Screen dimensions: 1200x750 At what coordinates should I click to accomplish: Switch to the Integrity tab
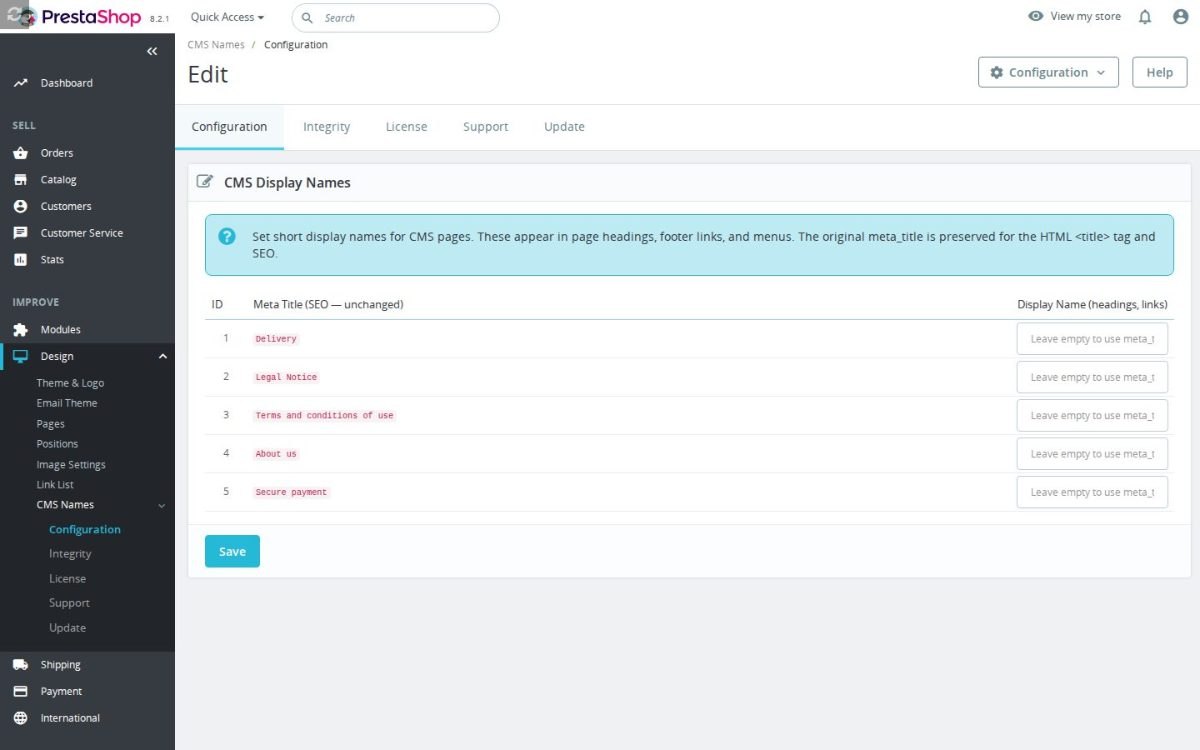pos(327,127)
